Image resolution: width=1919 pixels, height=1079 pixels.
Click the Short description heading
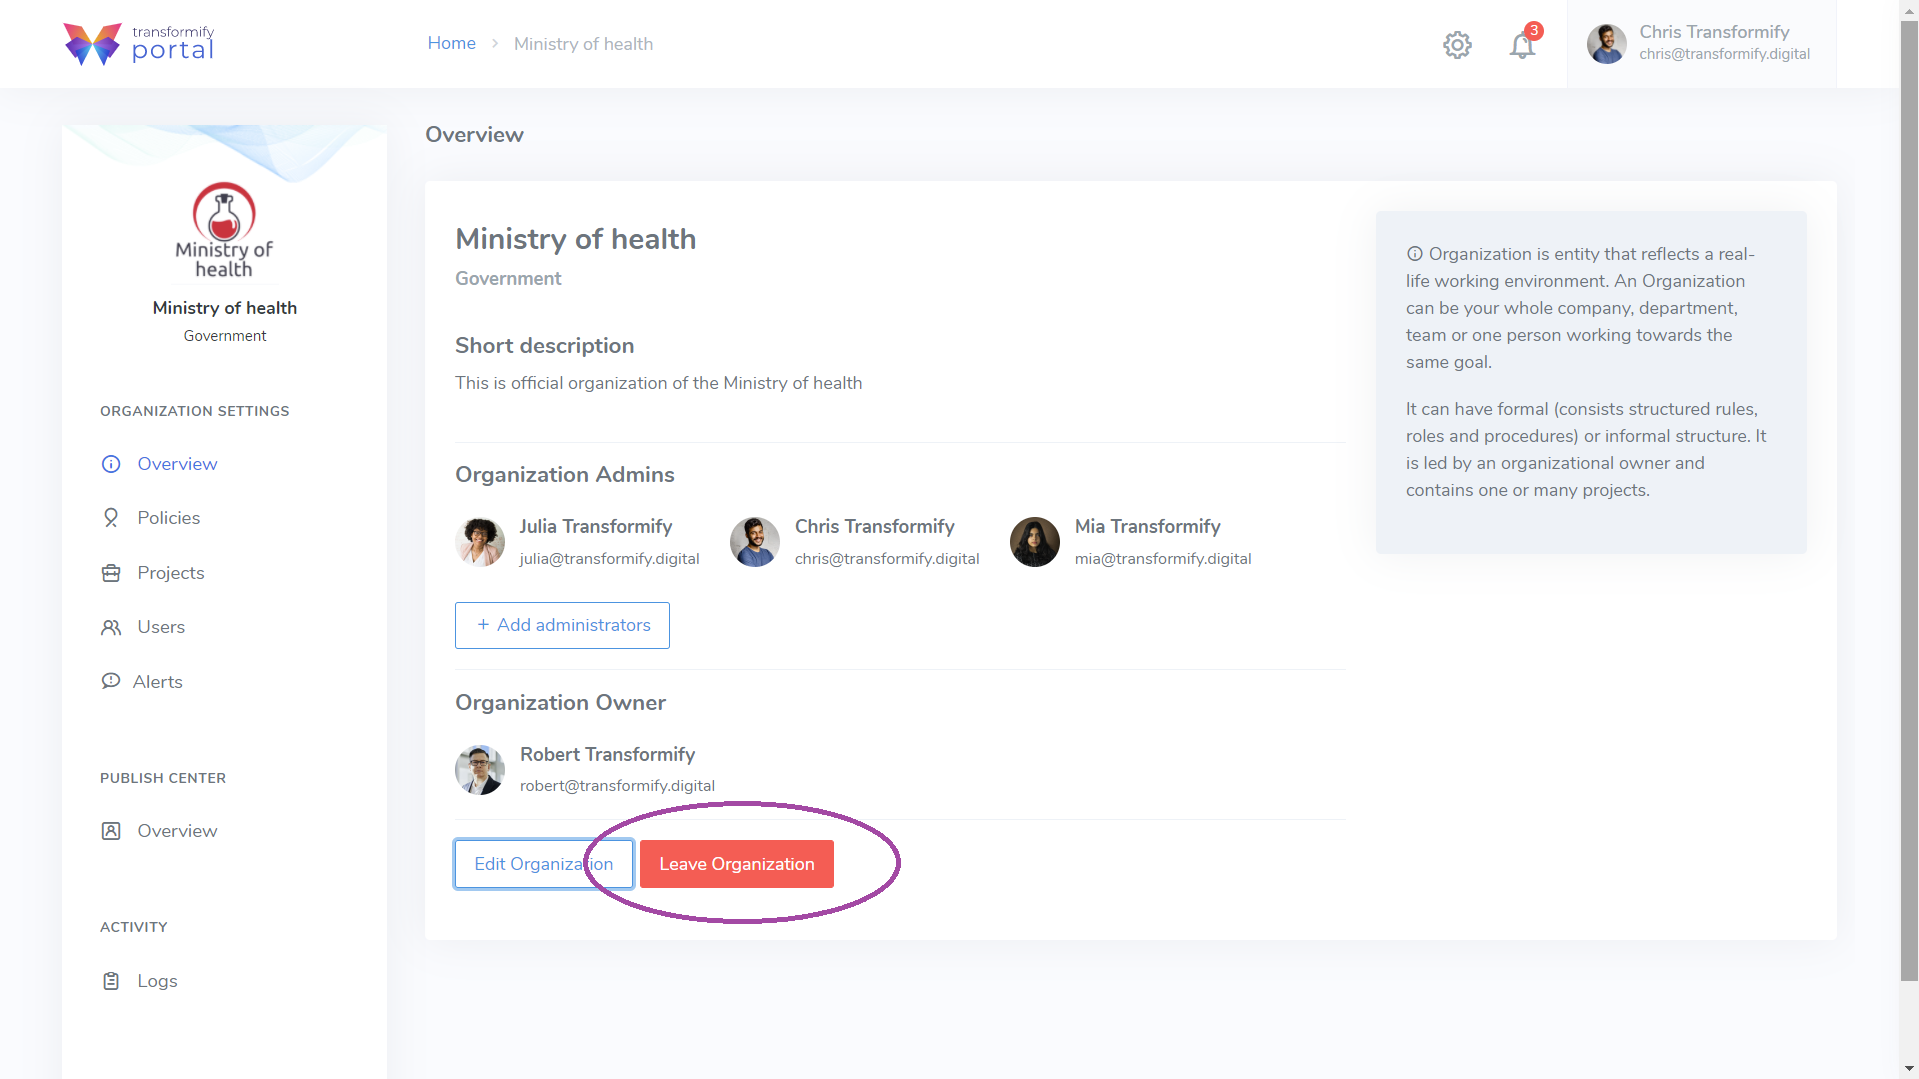[545, 346]
